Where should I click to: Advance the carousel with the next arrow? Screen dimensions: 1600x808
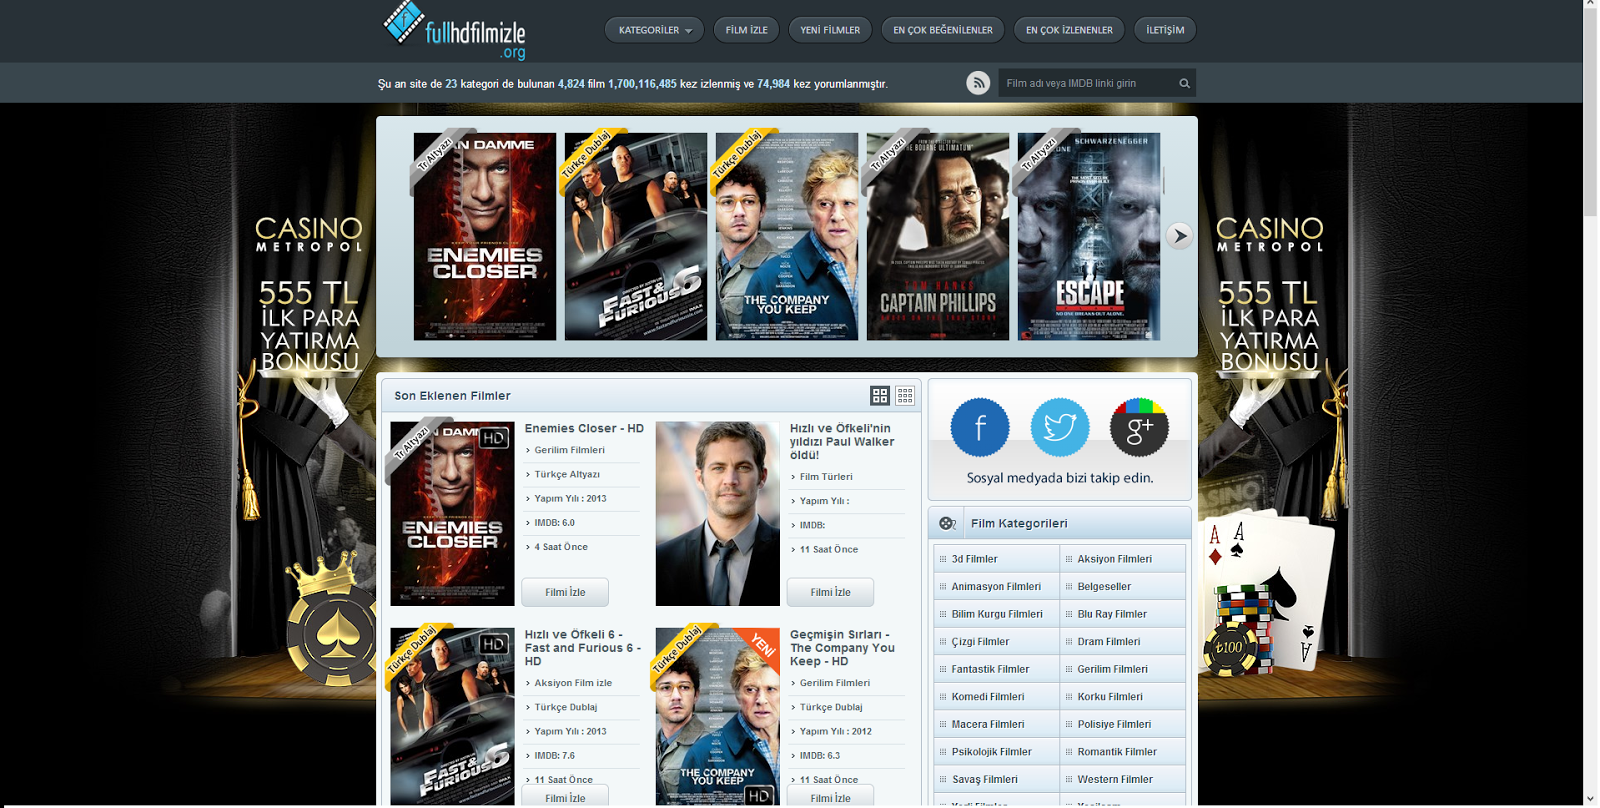click(1180, 236)
